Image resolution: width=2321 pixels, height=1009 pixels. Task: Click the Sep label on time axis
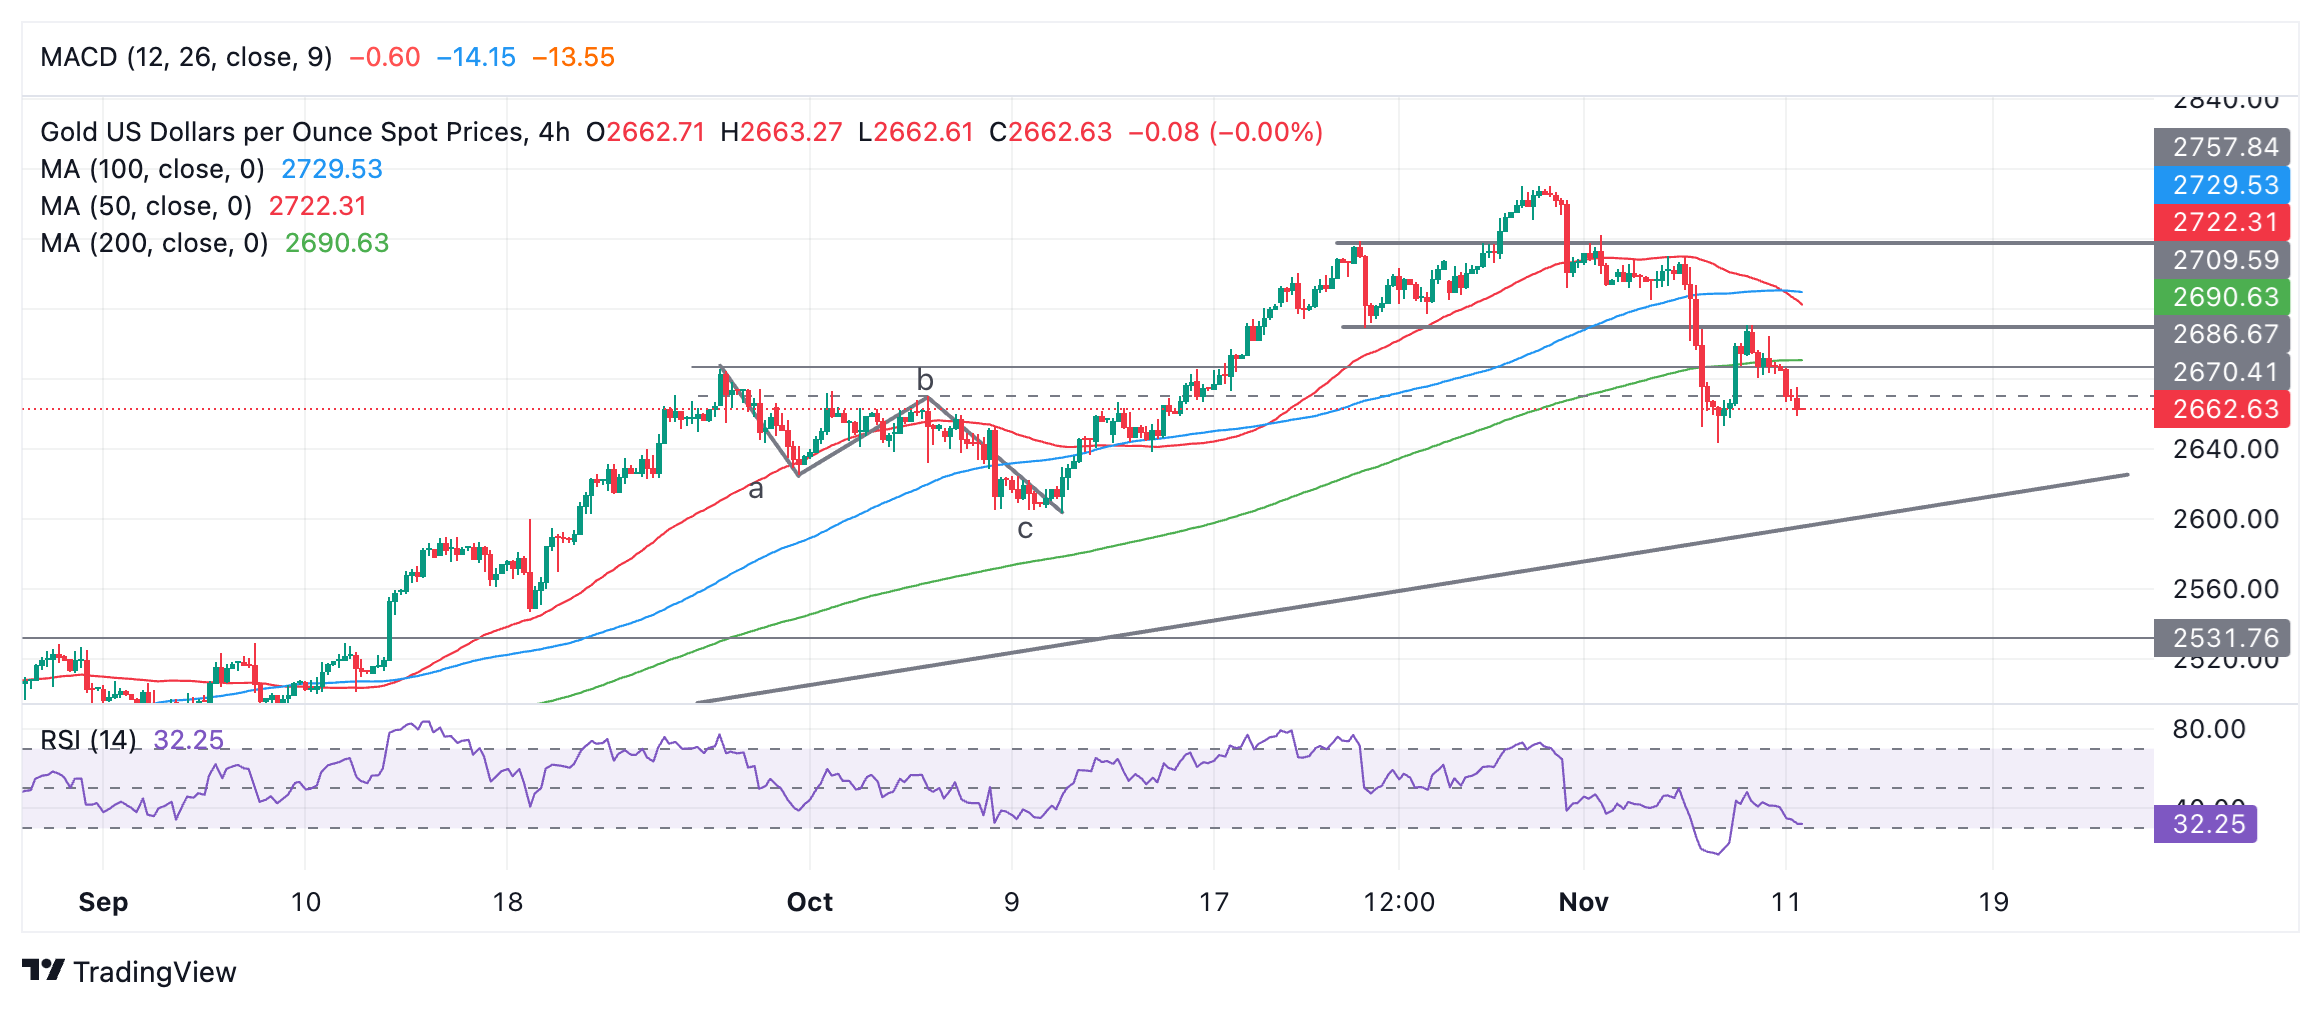click(103, 902)
